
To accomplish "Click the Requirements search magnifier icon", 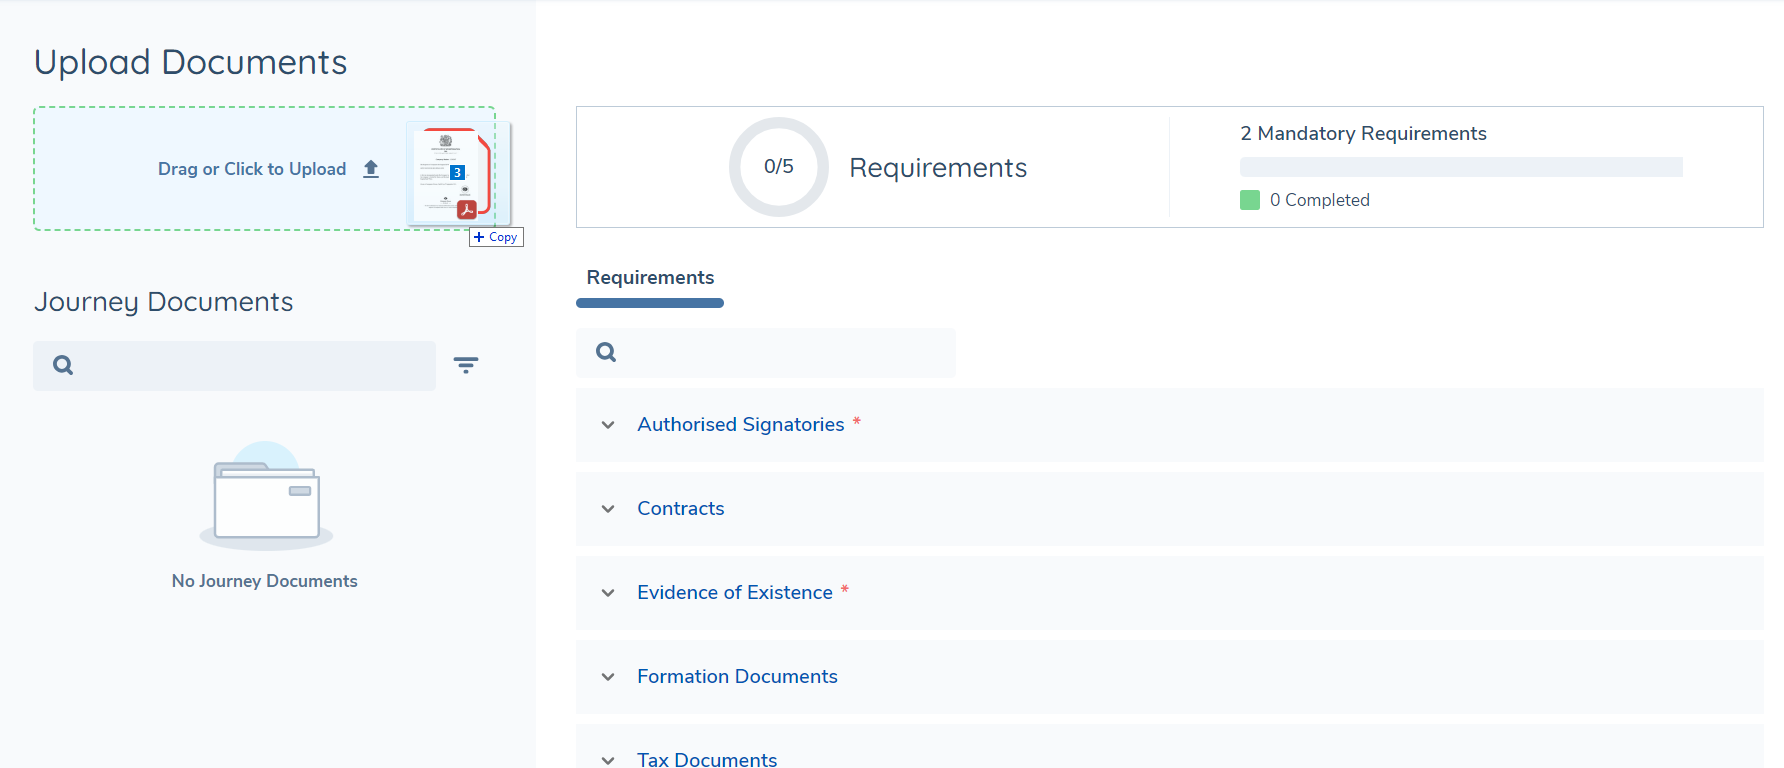I will [x=606, y=352].
